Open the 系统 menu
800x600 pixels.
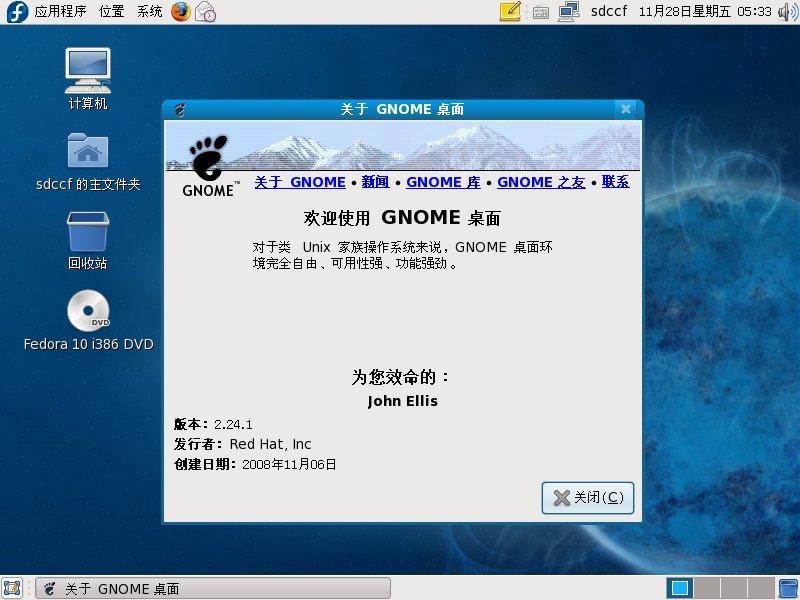(x=150, y=12)
